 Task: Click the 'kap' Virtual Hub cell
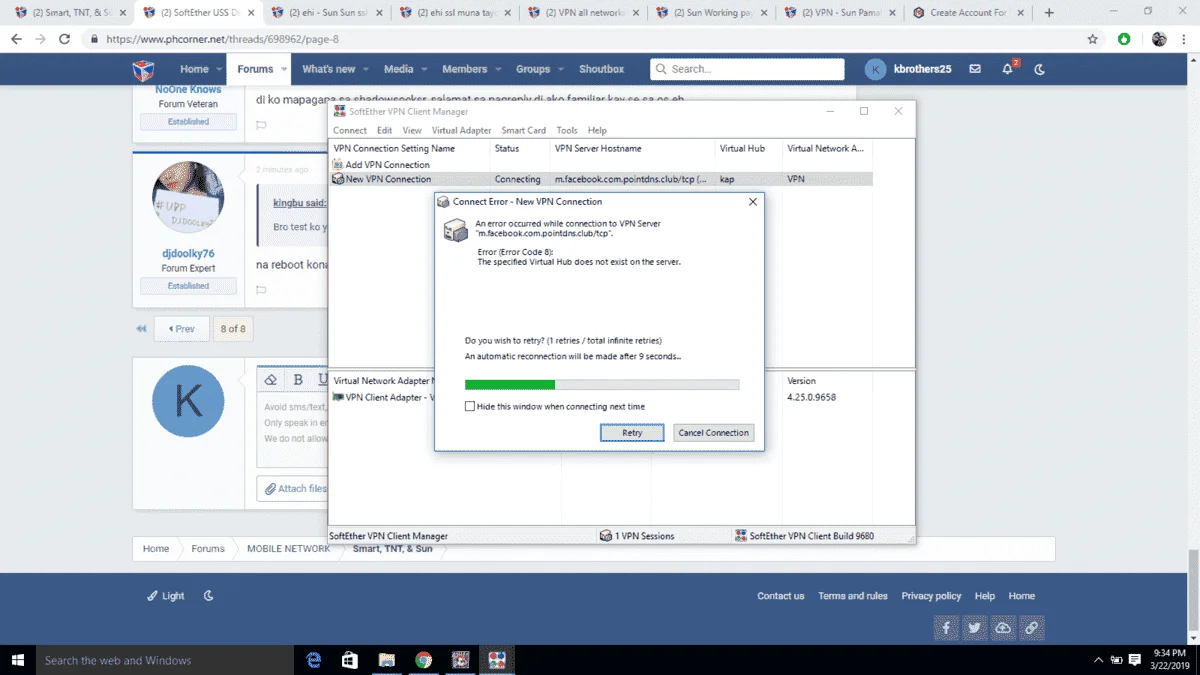(727, 179)
